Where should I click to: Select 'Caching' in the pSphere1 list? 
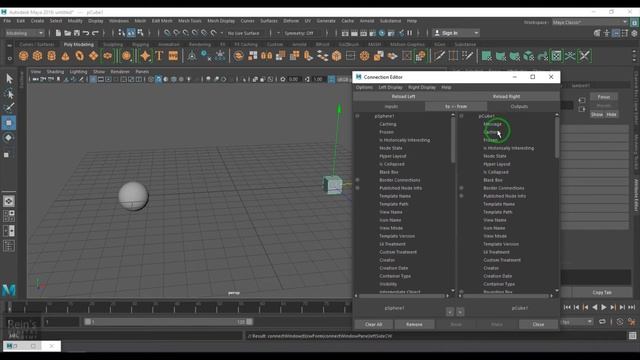[388, 124]
